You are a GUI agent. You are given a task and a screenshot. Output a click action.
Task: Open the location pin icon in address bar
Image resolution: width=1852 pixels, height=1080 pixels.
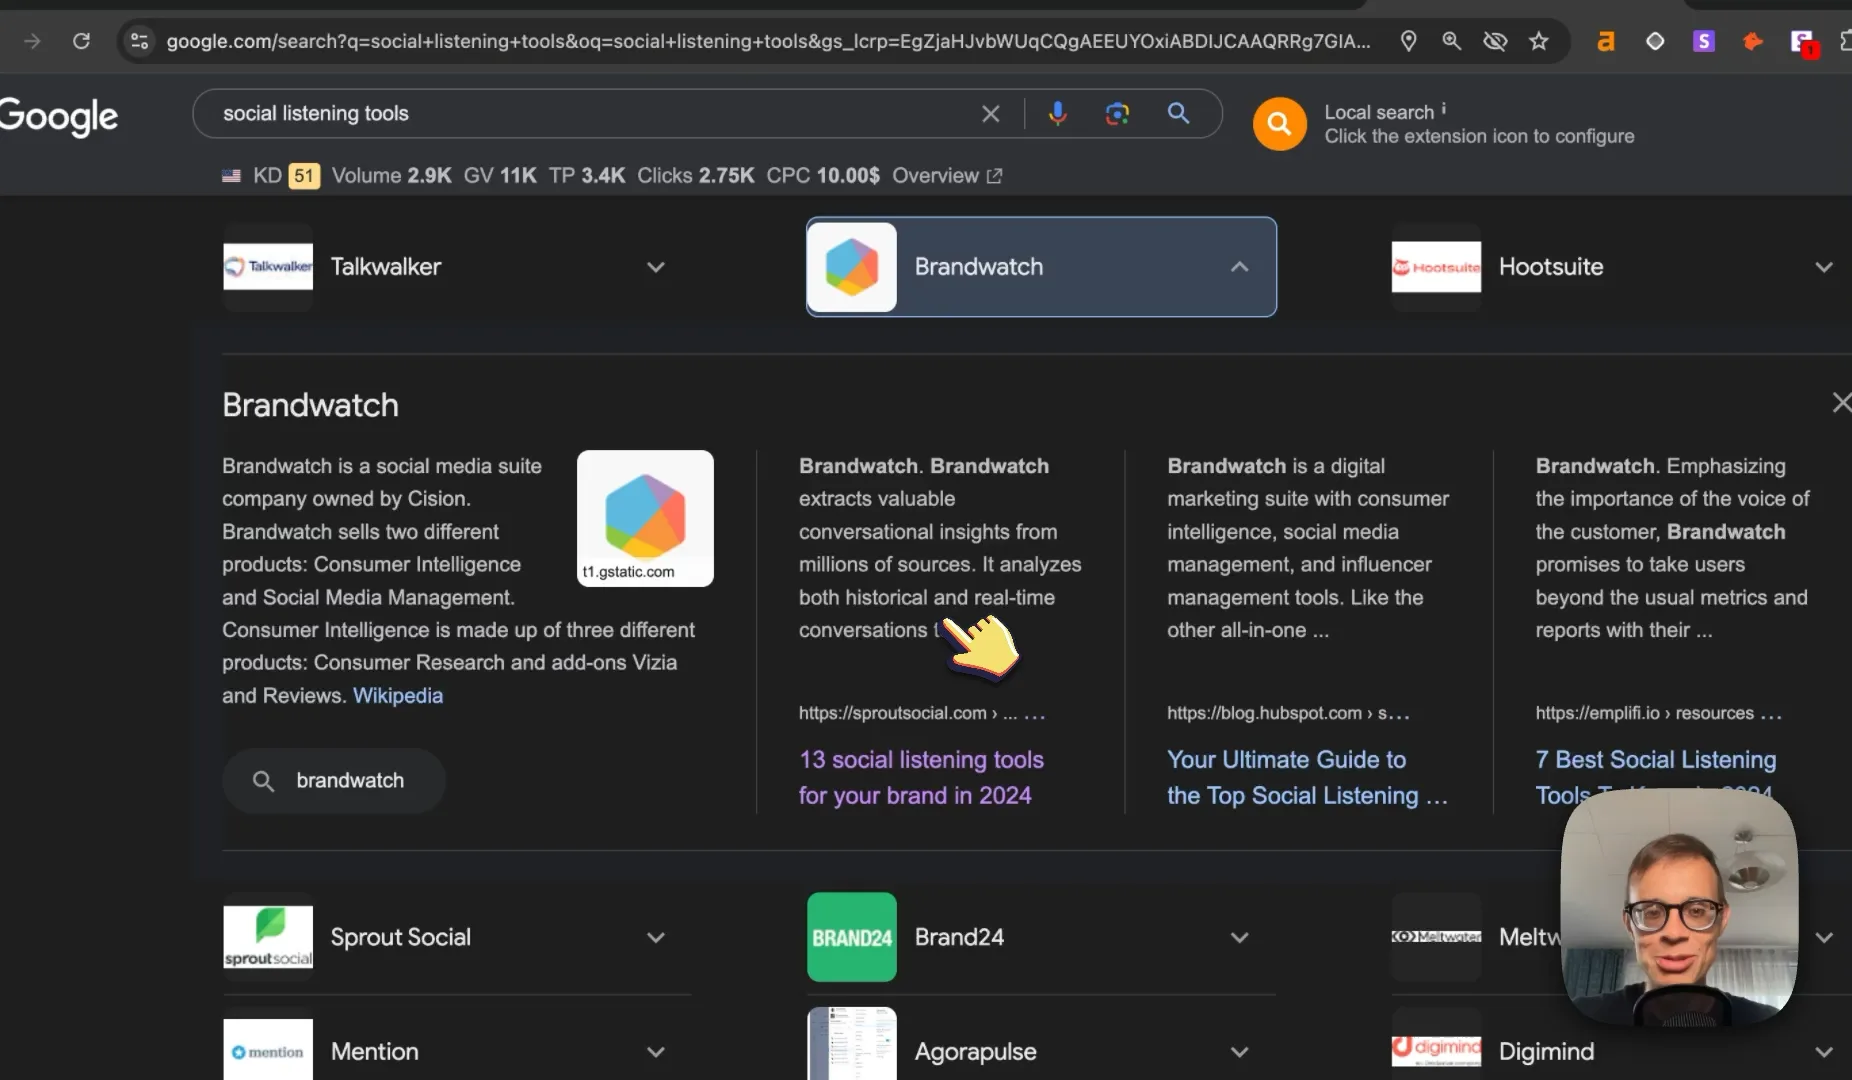tap(1408, 41)
